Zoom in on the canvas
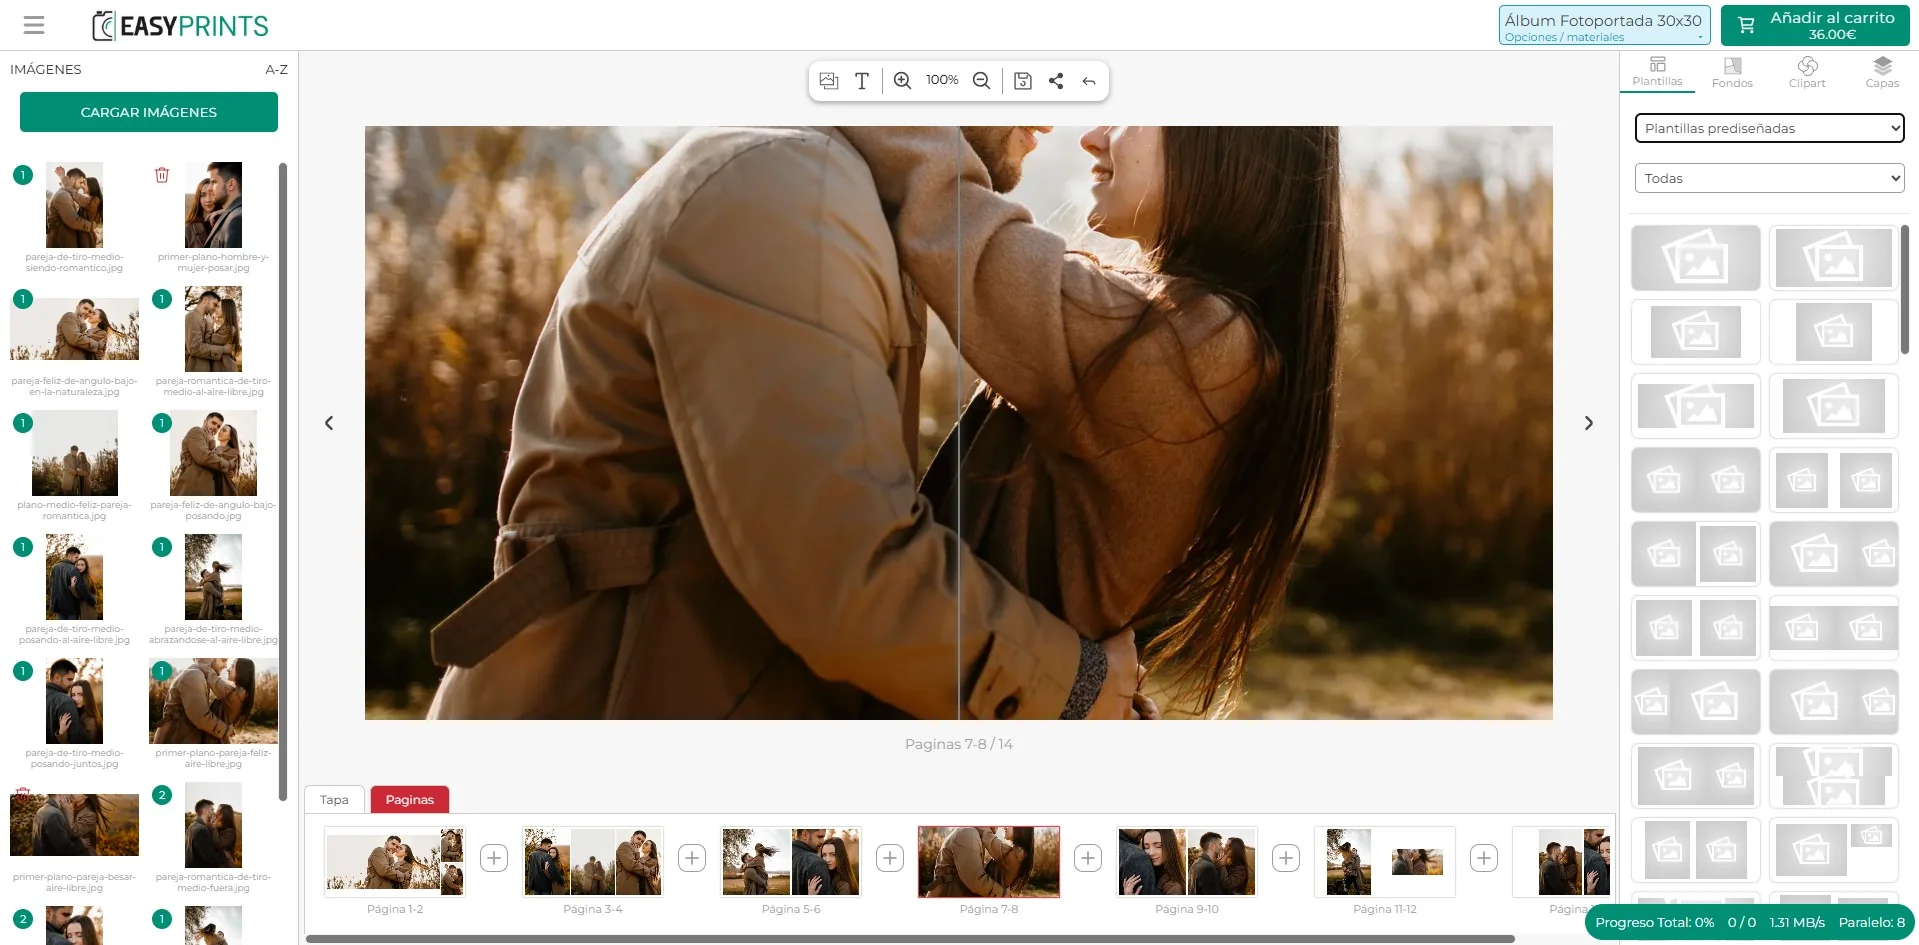1919x945 pixels. coord(902,81)
